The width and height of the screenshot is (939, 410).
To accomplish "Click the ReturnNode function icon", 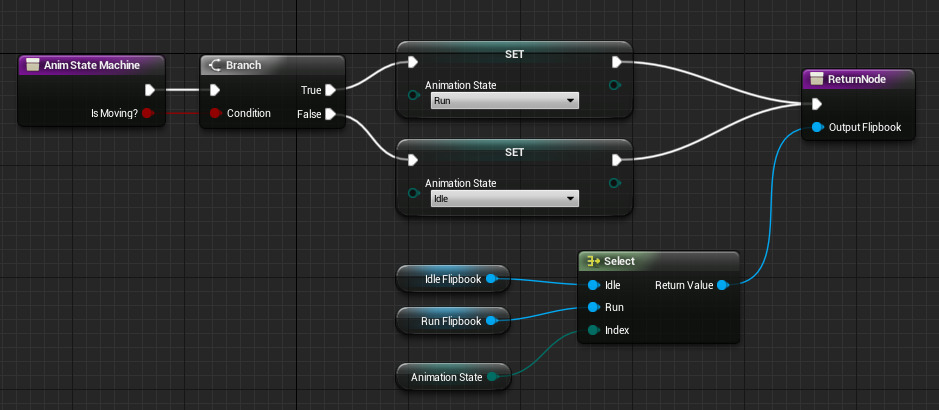I will [x=816, y=79].
